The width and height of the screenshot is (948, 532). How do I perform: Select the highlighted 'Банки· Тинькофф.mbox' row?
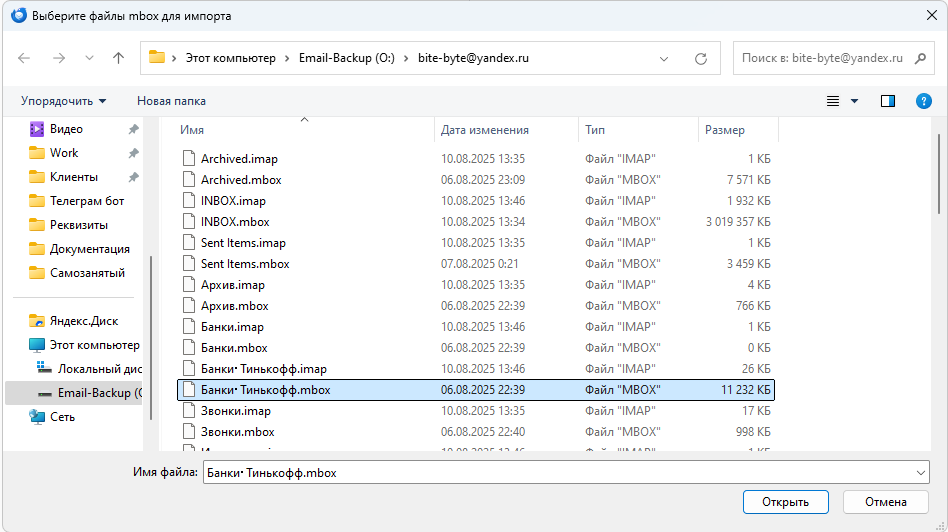coord(476,390)
